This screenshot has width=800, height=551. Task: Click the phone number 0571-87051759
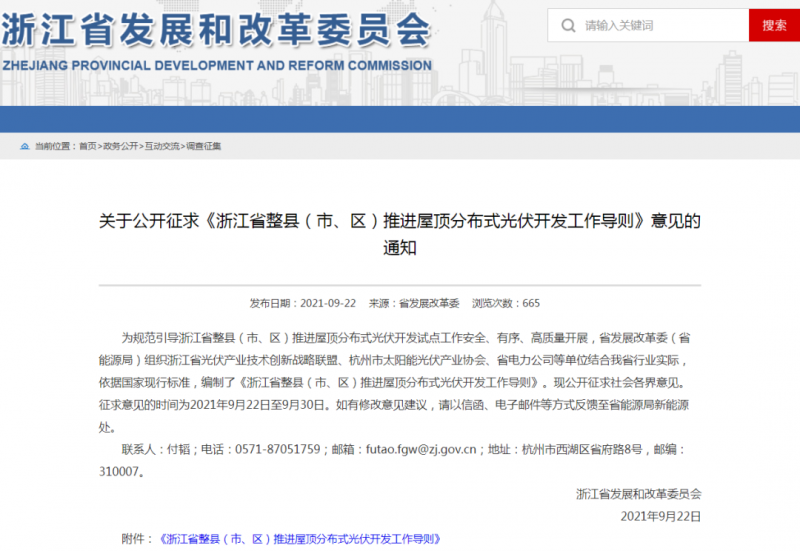[278, 449]
